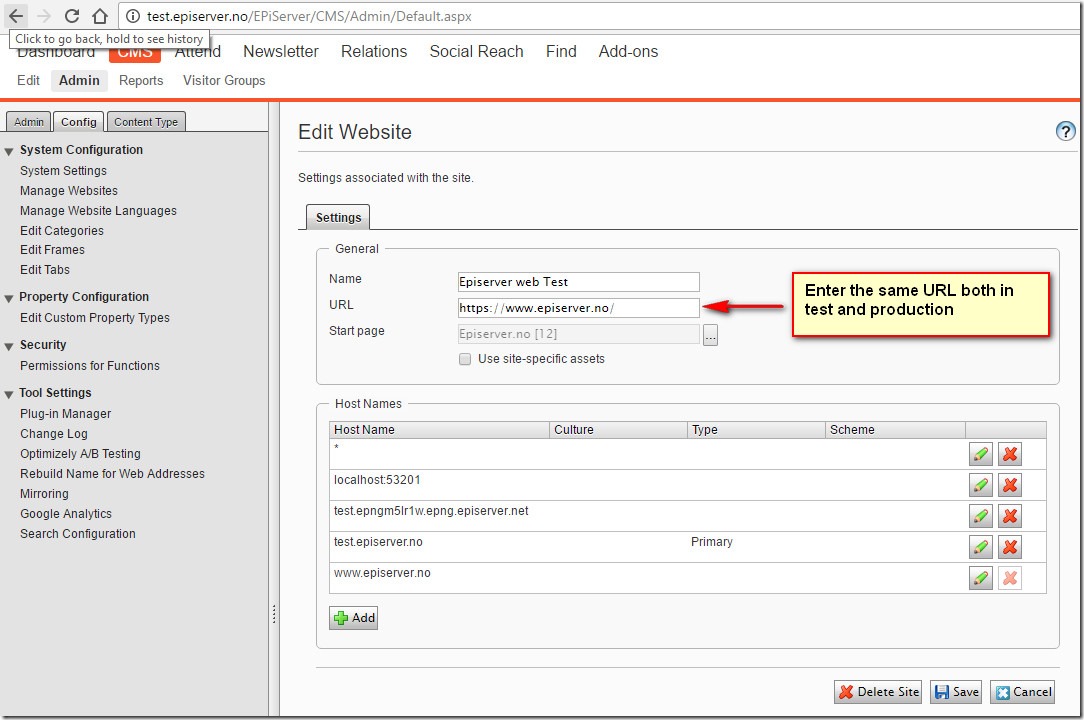Delete the wildcard * host name row
Screen dimensions: 1084x720
point(1009,454)
